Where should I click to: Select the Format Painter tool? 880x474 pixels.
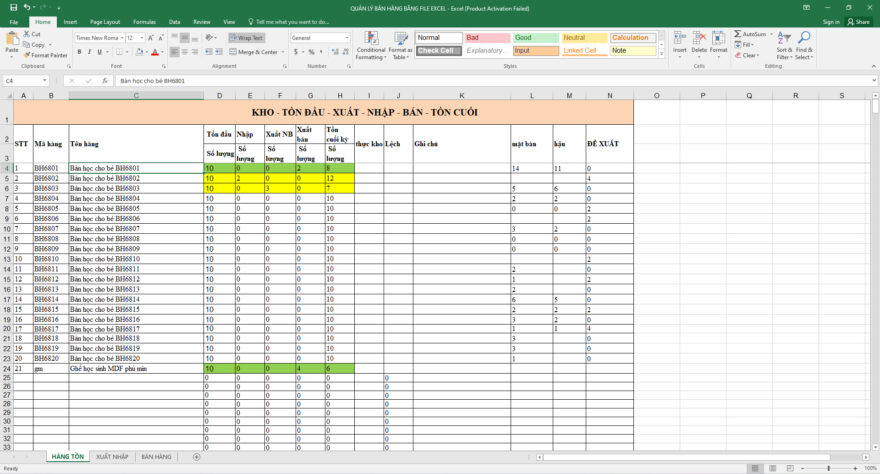(48, 55)
